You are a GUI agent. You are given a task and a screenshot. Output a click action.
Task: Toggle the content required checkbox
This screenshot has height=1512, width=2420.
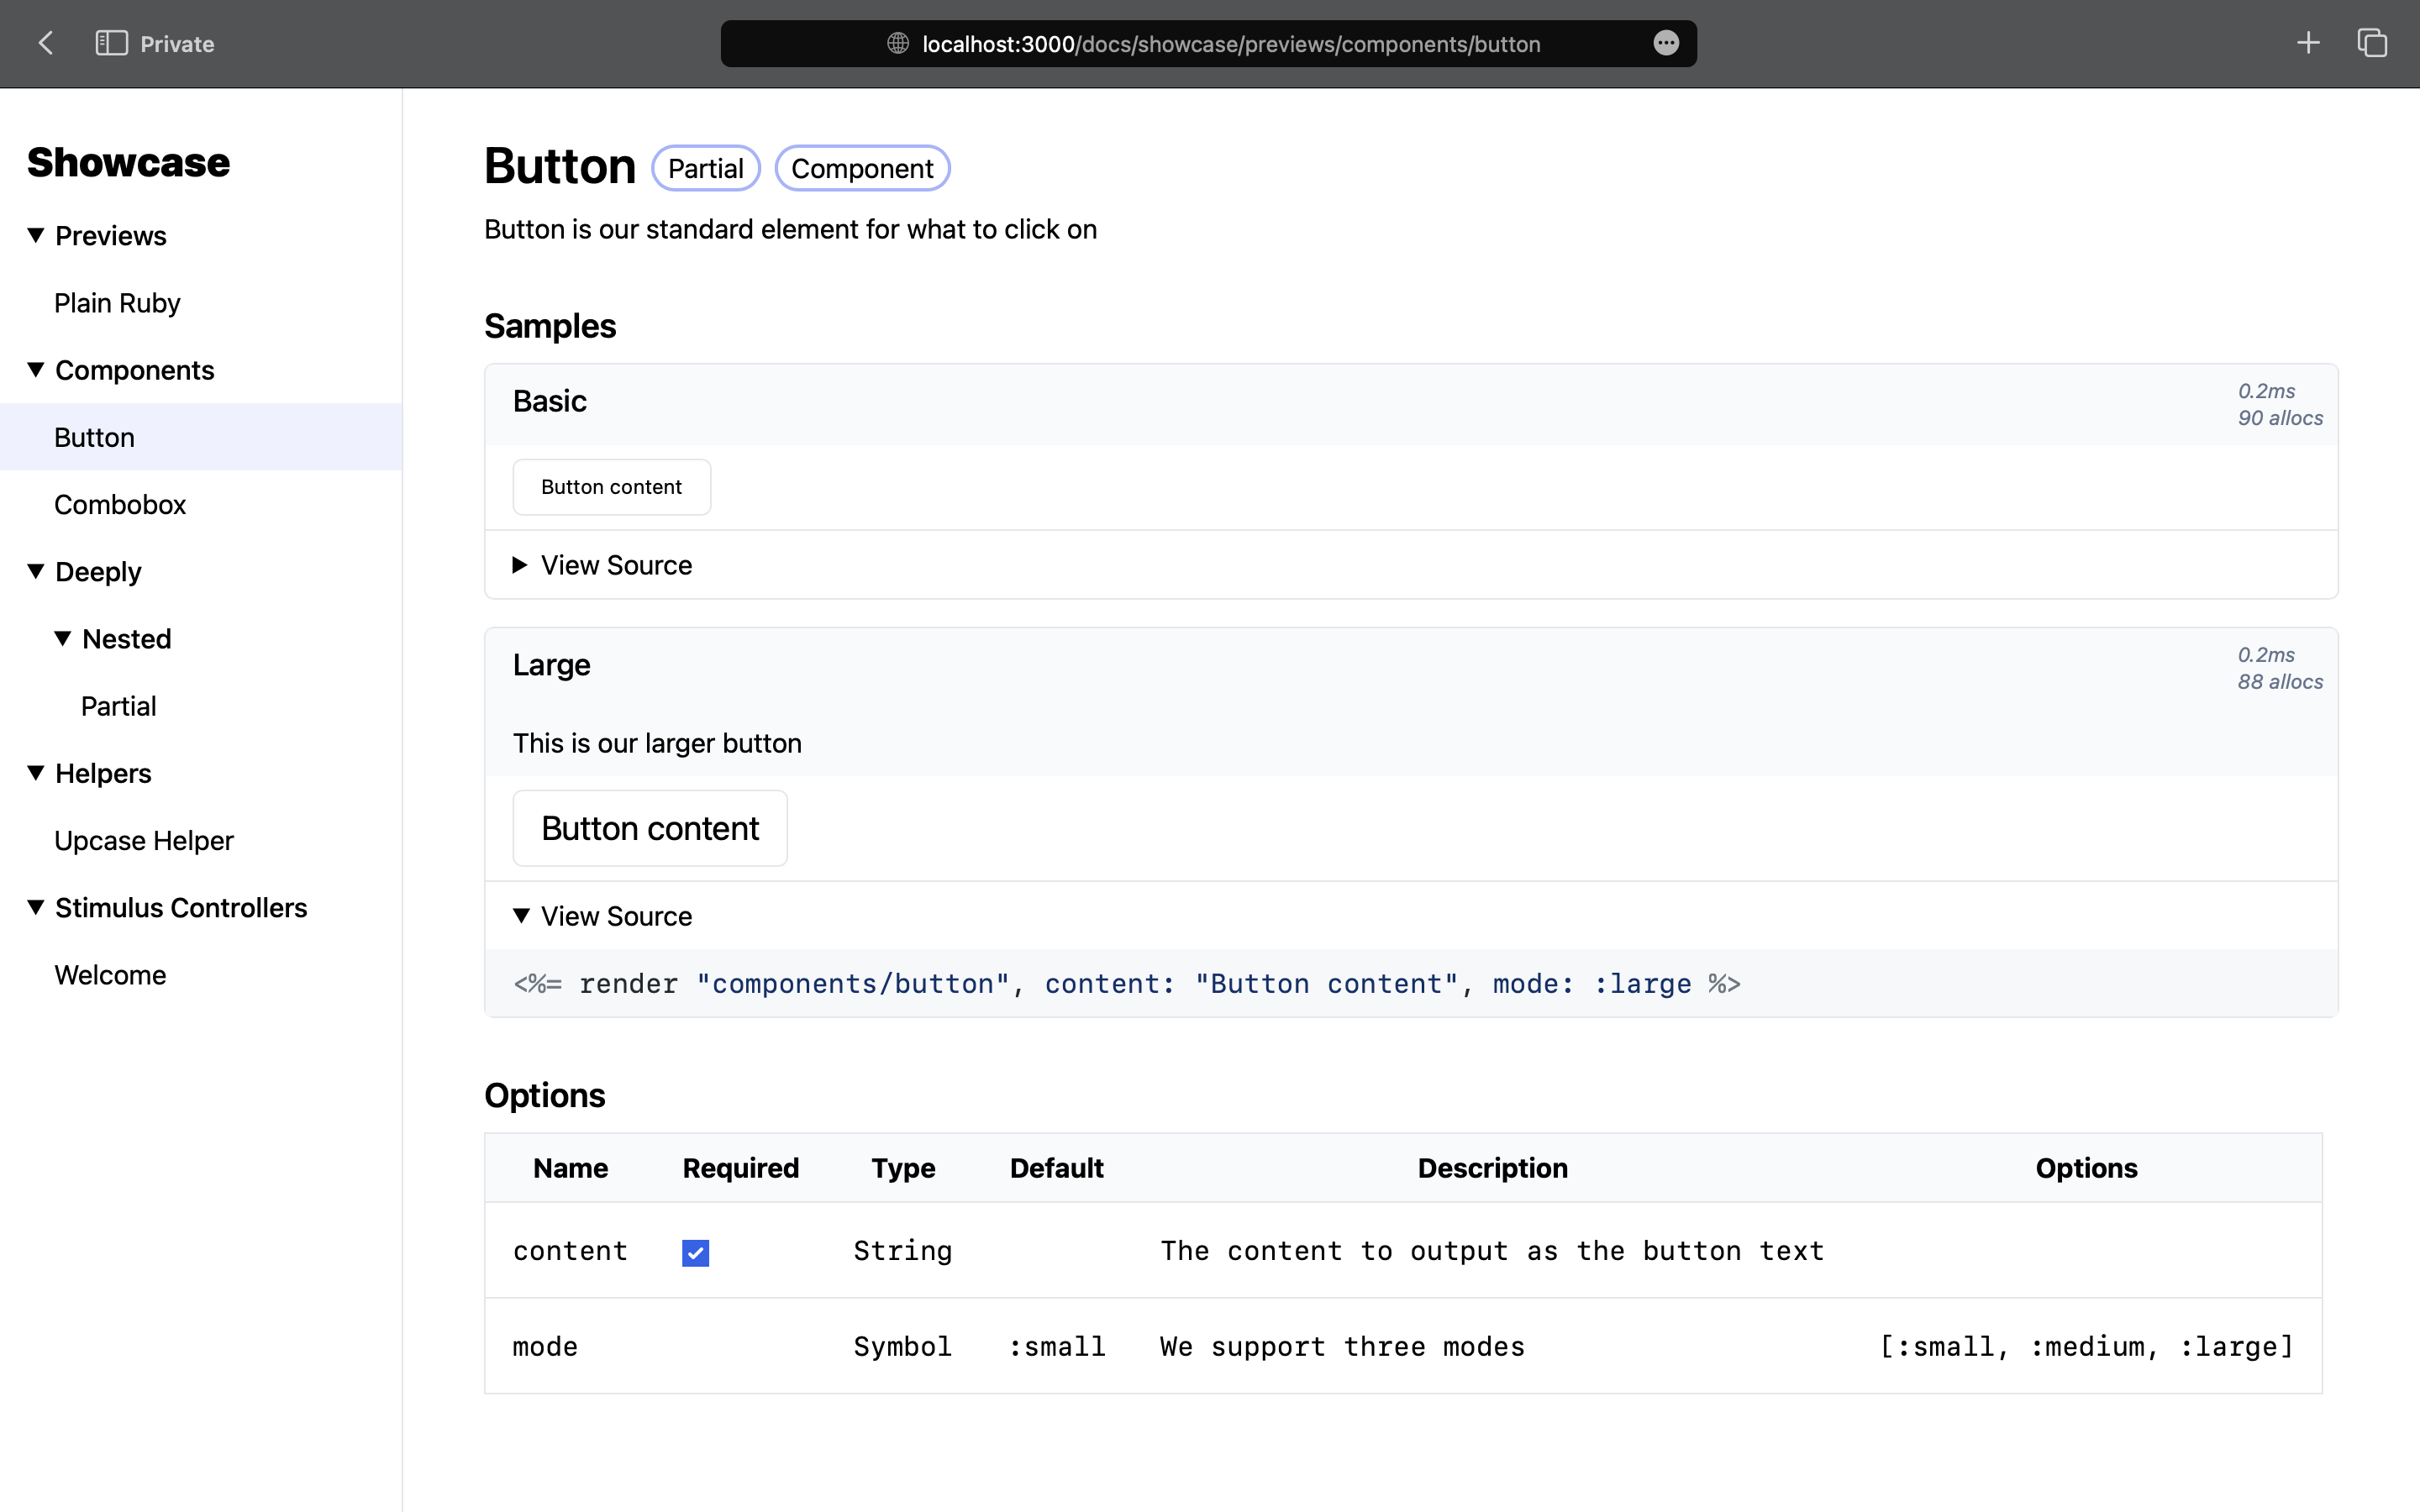(695, 1252)
